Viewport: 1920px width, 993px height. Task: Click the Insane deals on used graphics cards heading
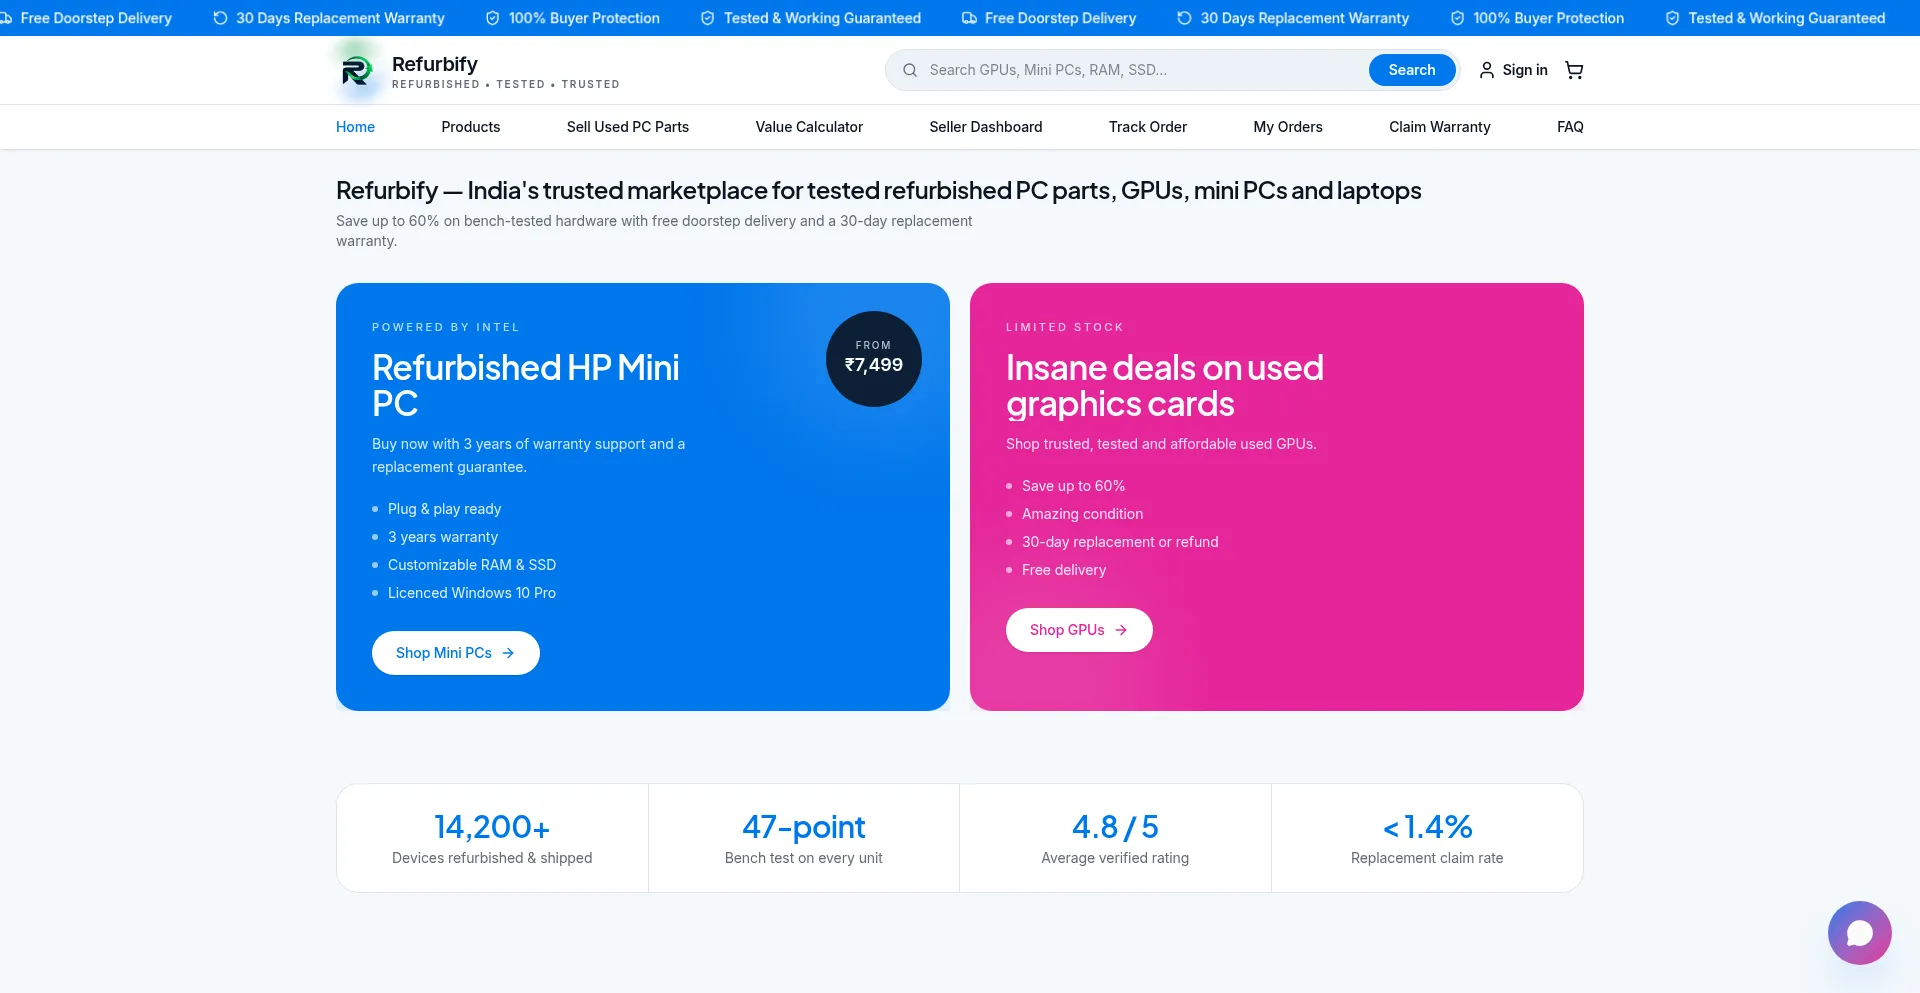1165,386
